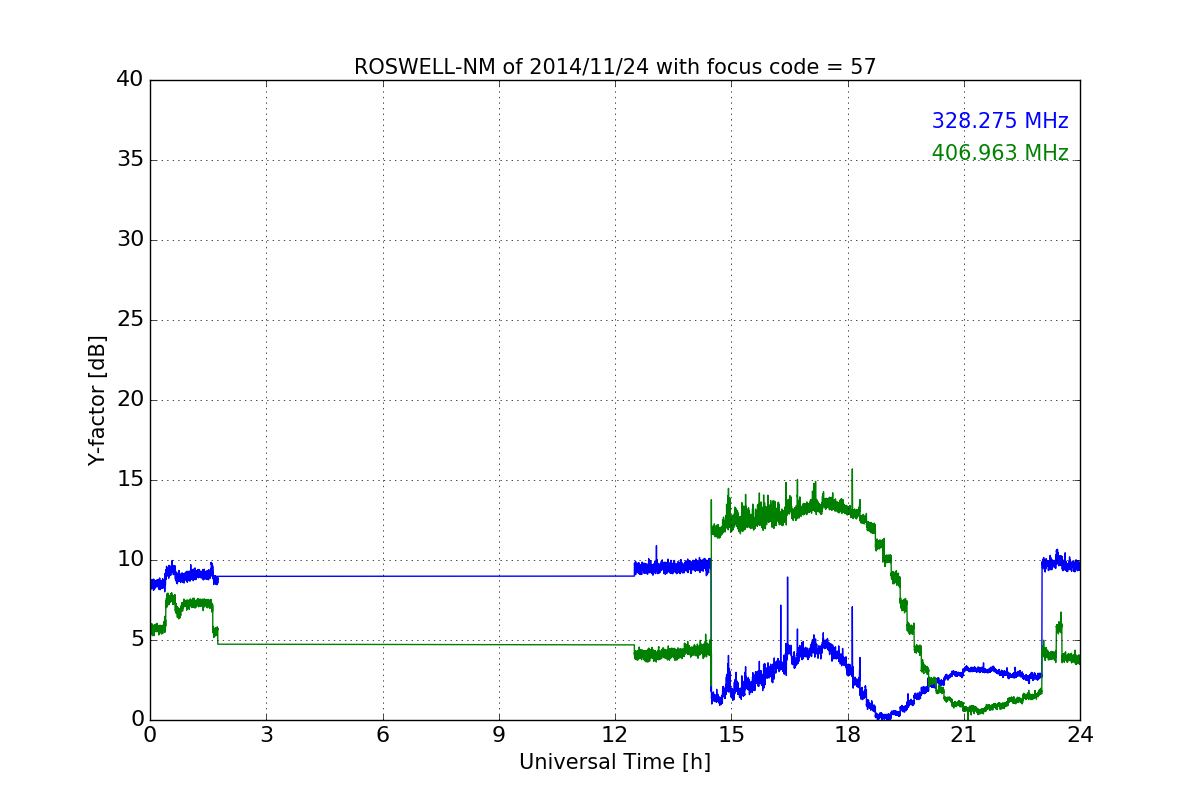Click y-axis tick label '40'
The height and width of the screenshot is (800, 1200).
[130, 80]
